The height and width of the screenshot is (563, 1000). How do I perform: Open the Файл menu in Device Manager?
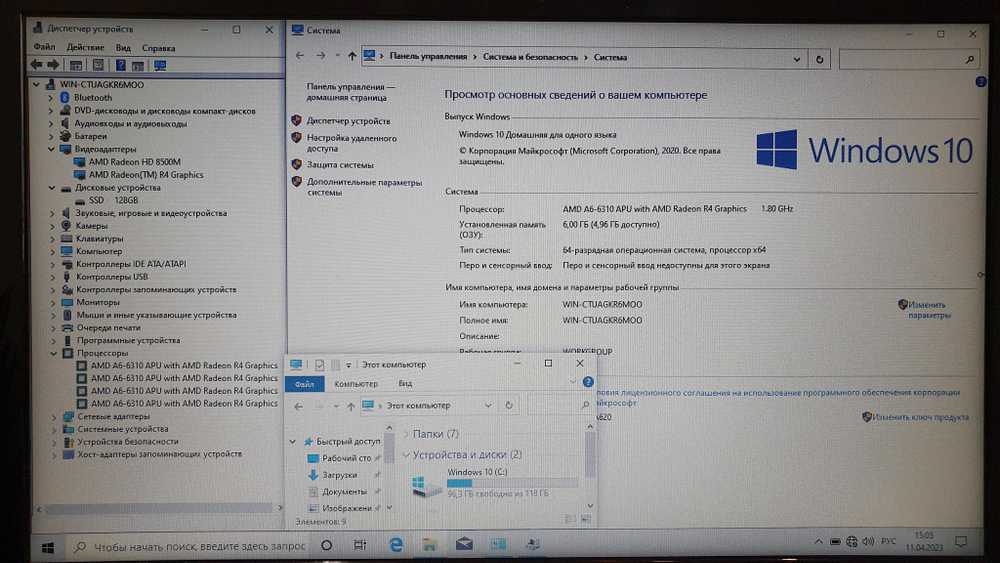[44, 47]
